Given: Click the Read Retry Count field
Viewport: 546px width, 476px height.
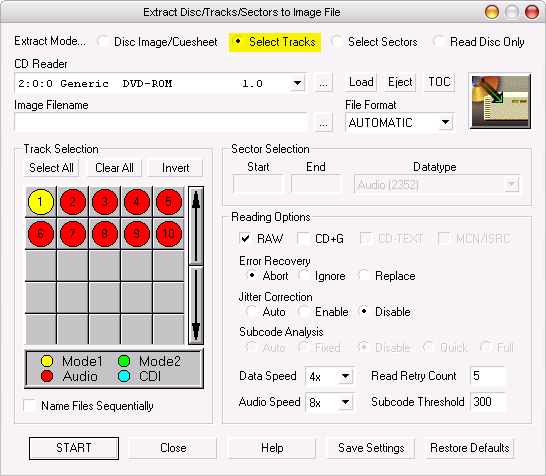Looking at the screenshot, I should click(488, 376).
